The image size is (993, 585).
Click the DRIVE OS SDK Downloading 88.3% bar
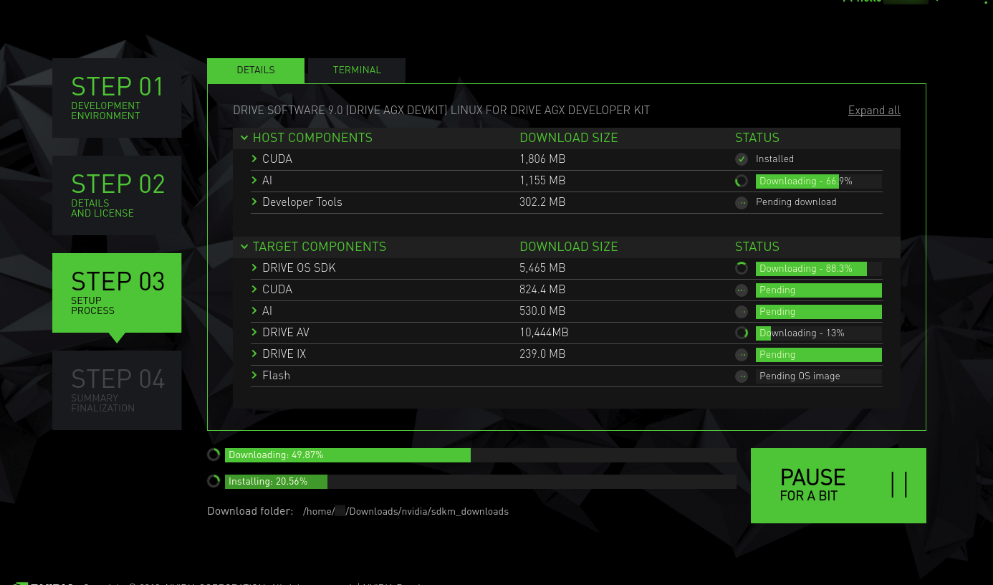coord(819,268)
